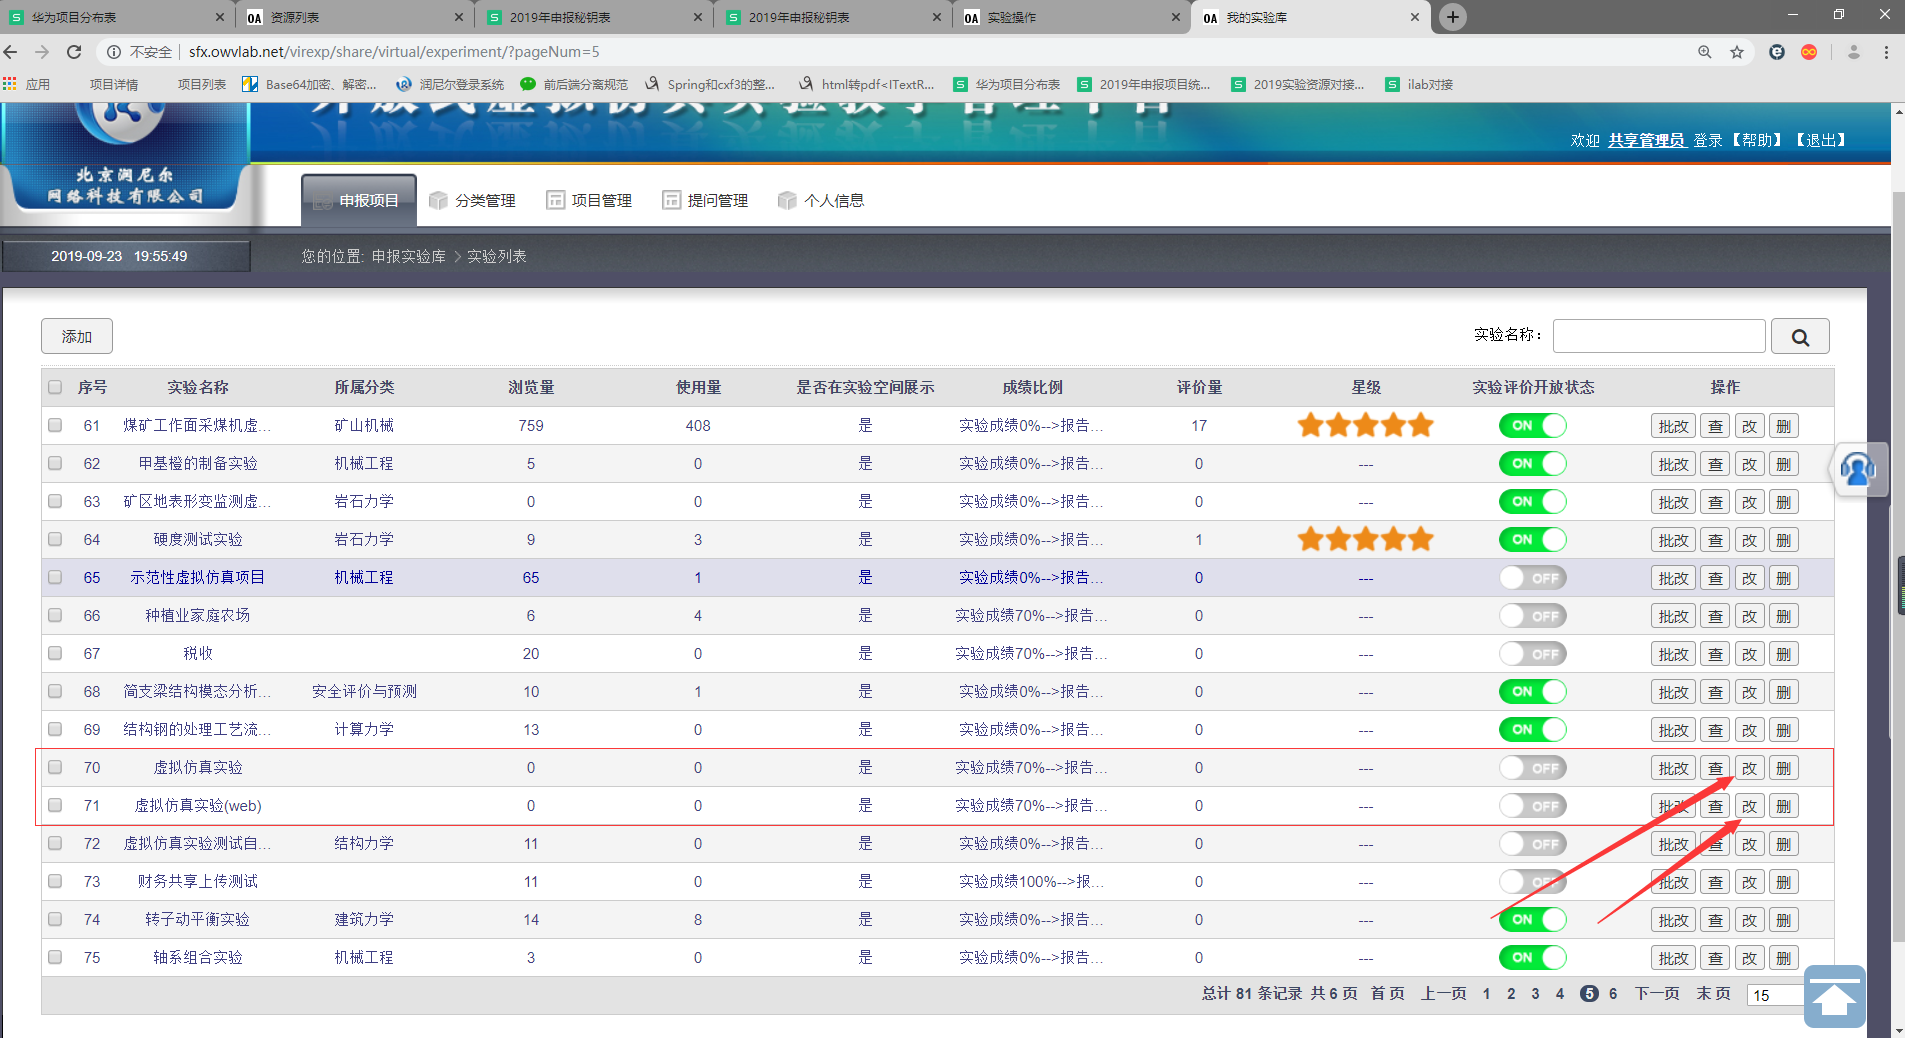Click 批改 button for row 64
Screen dimensions: 1905x1038
coord(1673,540)
